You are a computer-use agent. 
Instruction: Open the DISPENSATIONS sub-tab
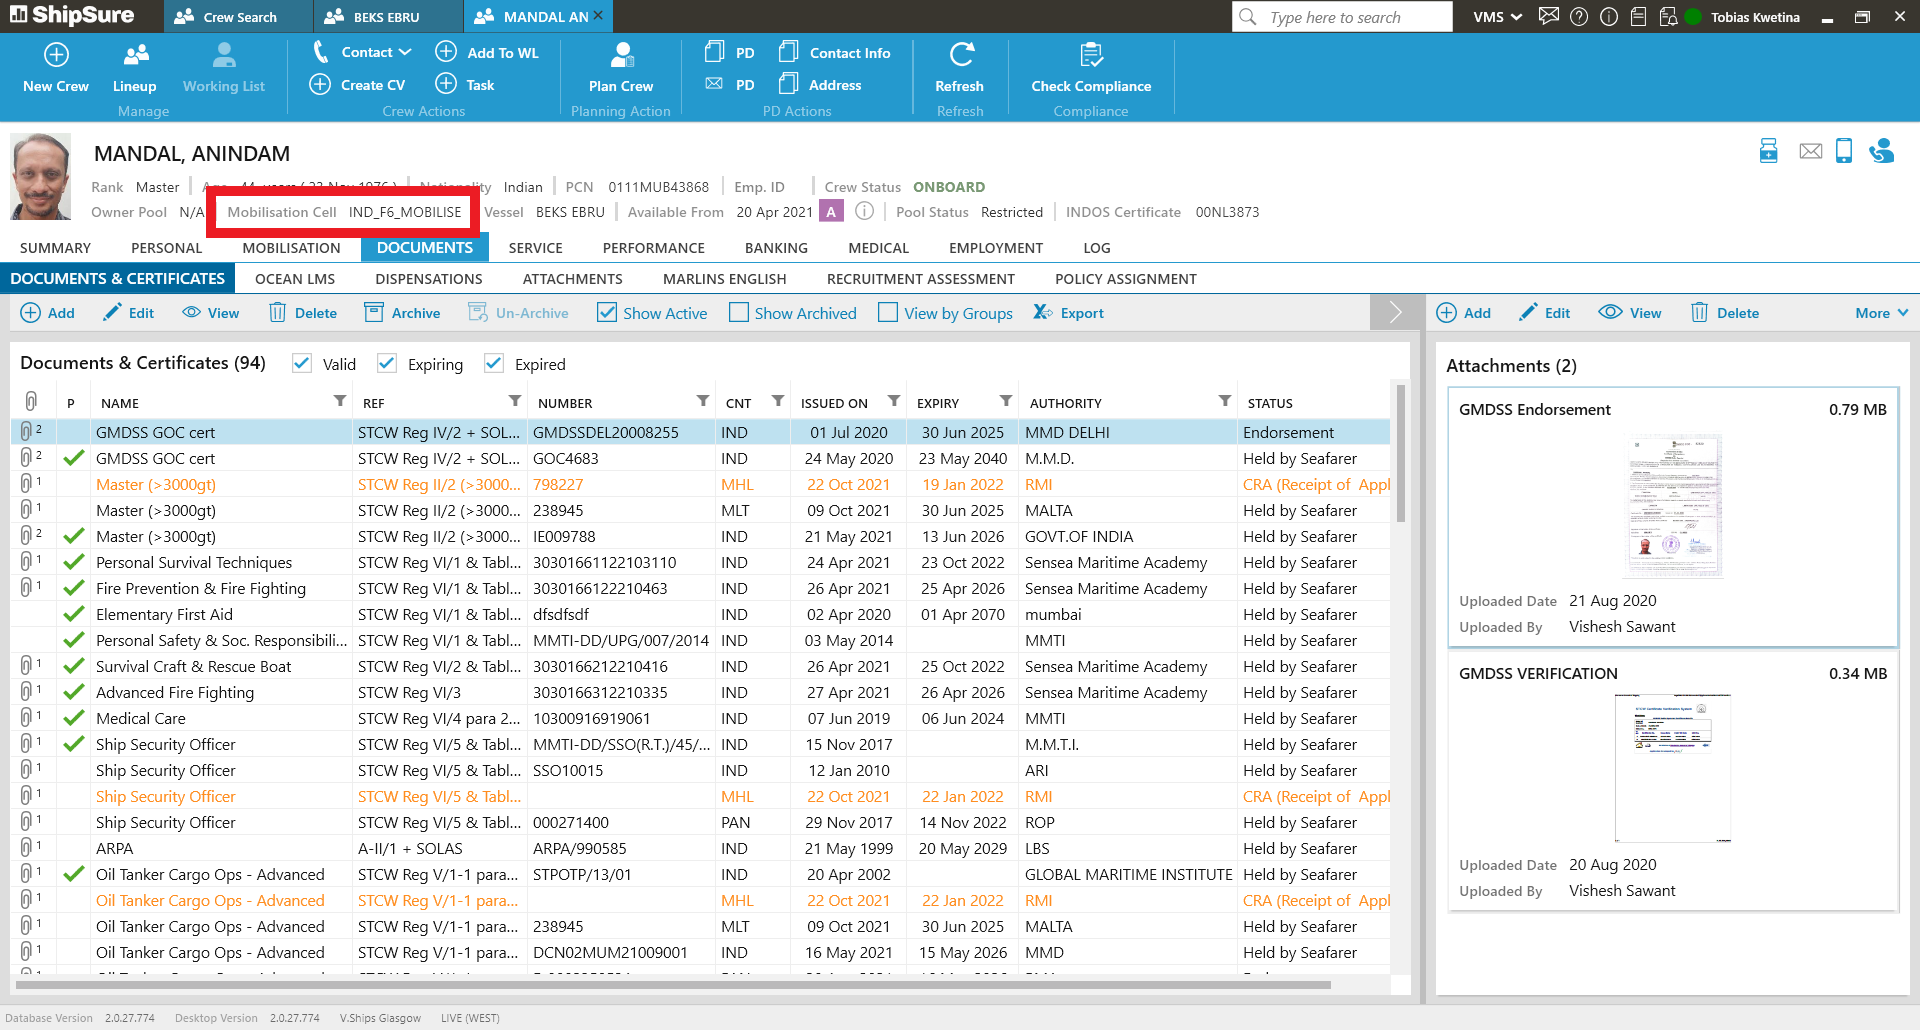tap(428, 279)
